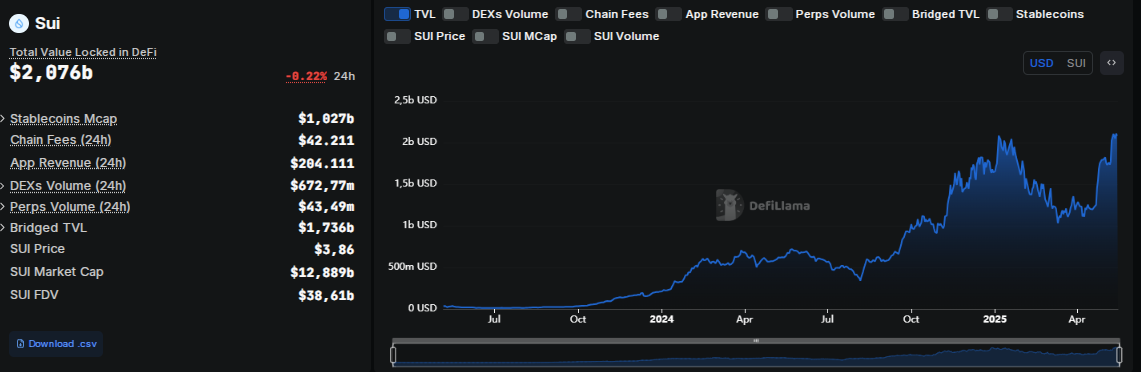Turn on the Stablecoins toggle
Image resolution: width=1141 pixels, height=372 pixels.
[999, 14]
